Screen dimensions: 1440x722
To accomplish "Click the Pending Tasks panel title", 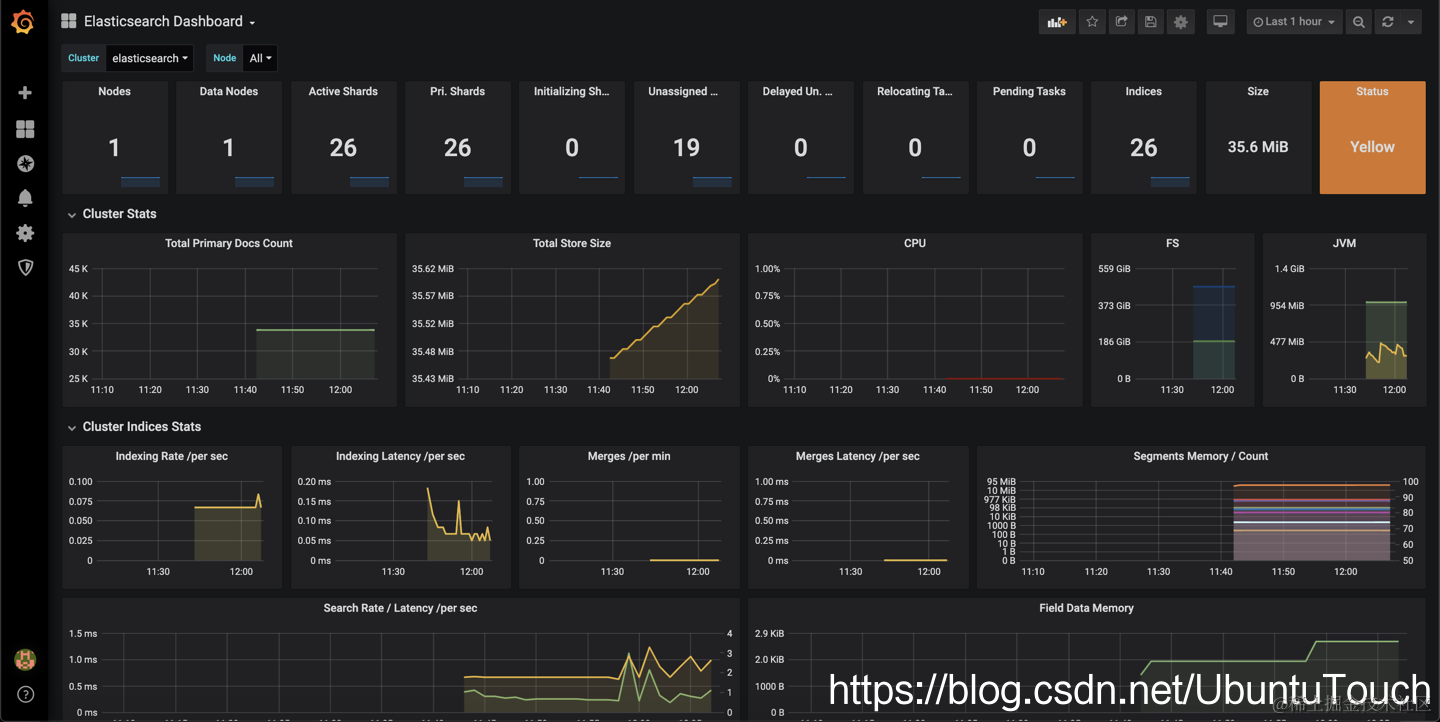I will click(x=1029, y=91).
